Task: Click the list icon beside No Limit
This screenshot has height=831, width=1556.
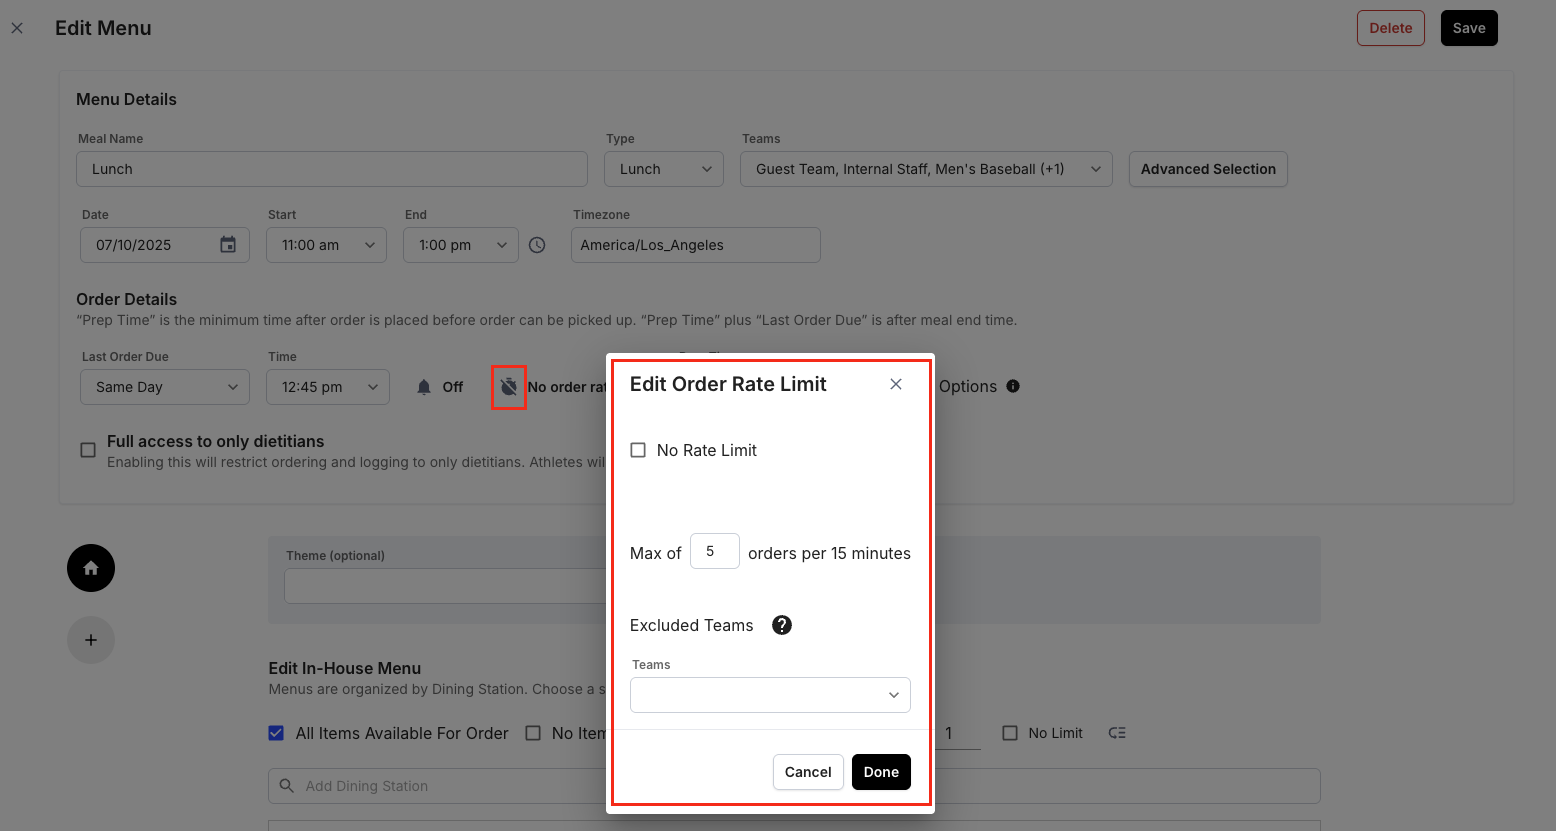Action: point(1117,733)
